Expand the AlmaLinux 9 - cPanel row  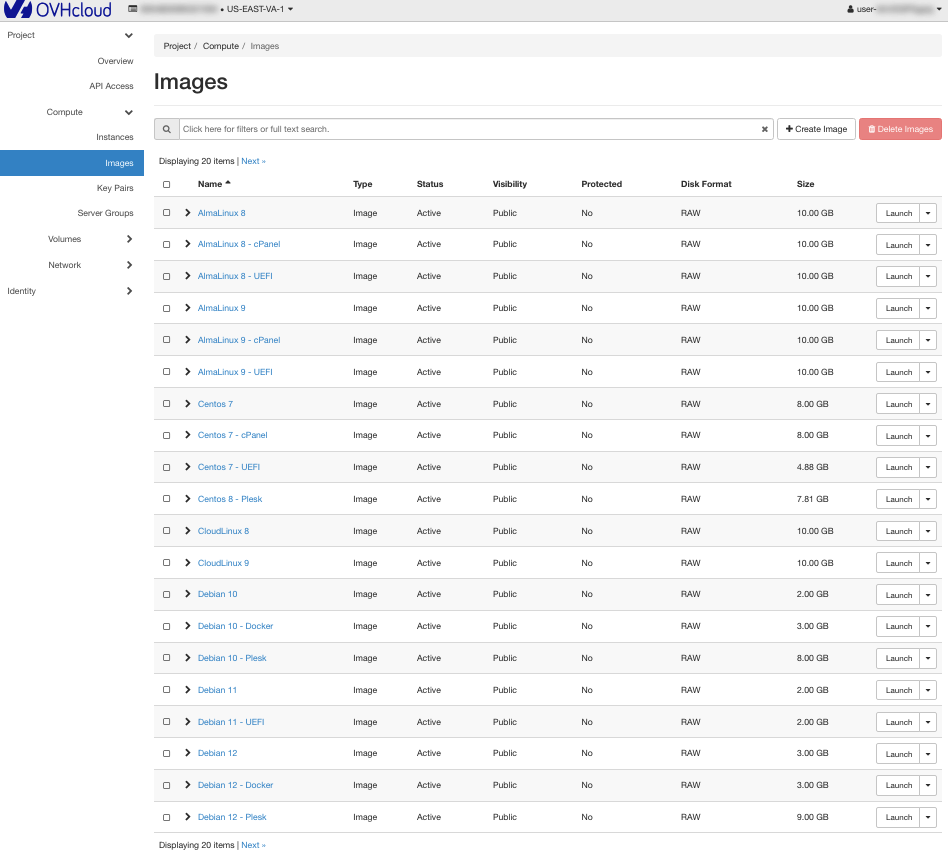[187, 340]
